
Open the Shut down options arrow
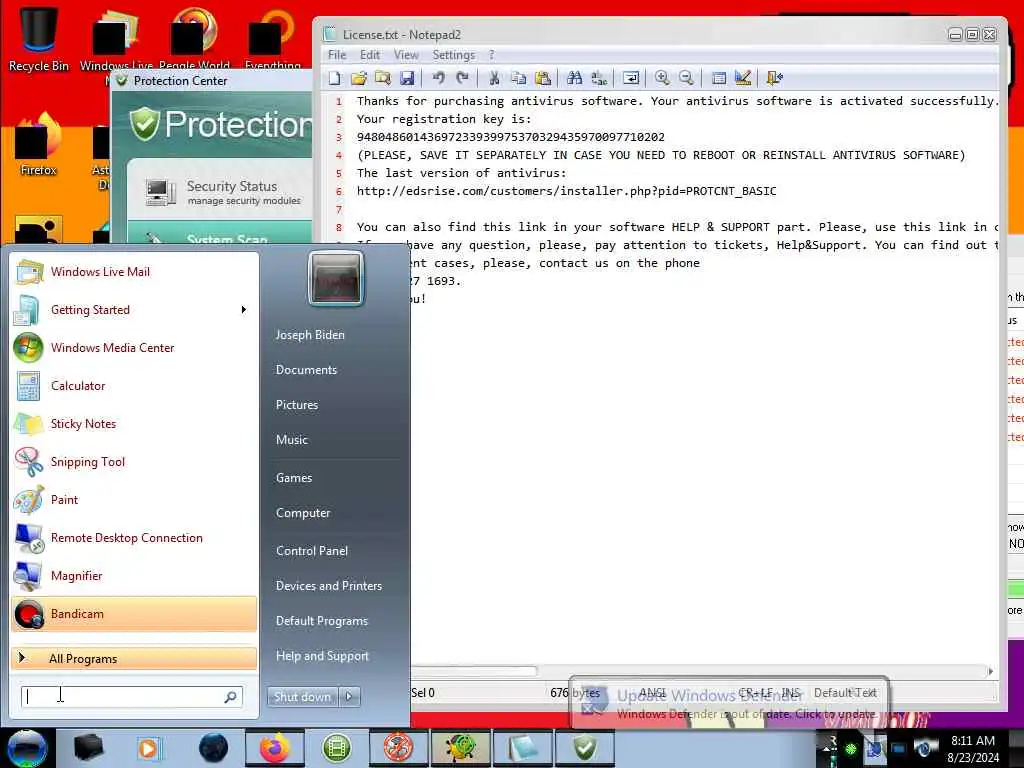pos(349,697)
